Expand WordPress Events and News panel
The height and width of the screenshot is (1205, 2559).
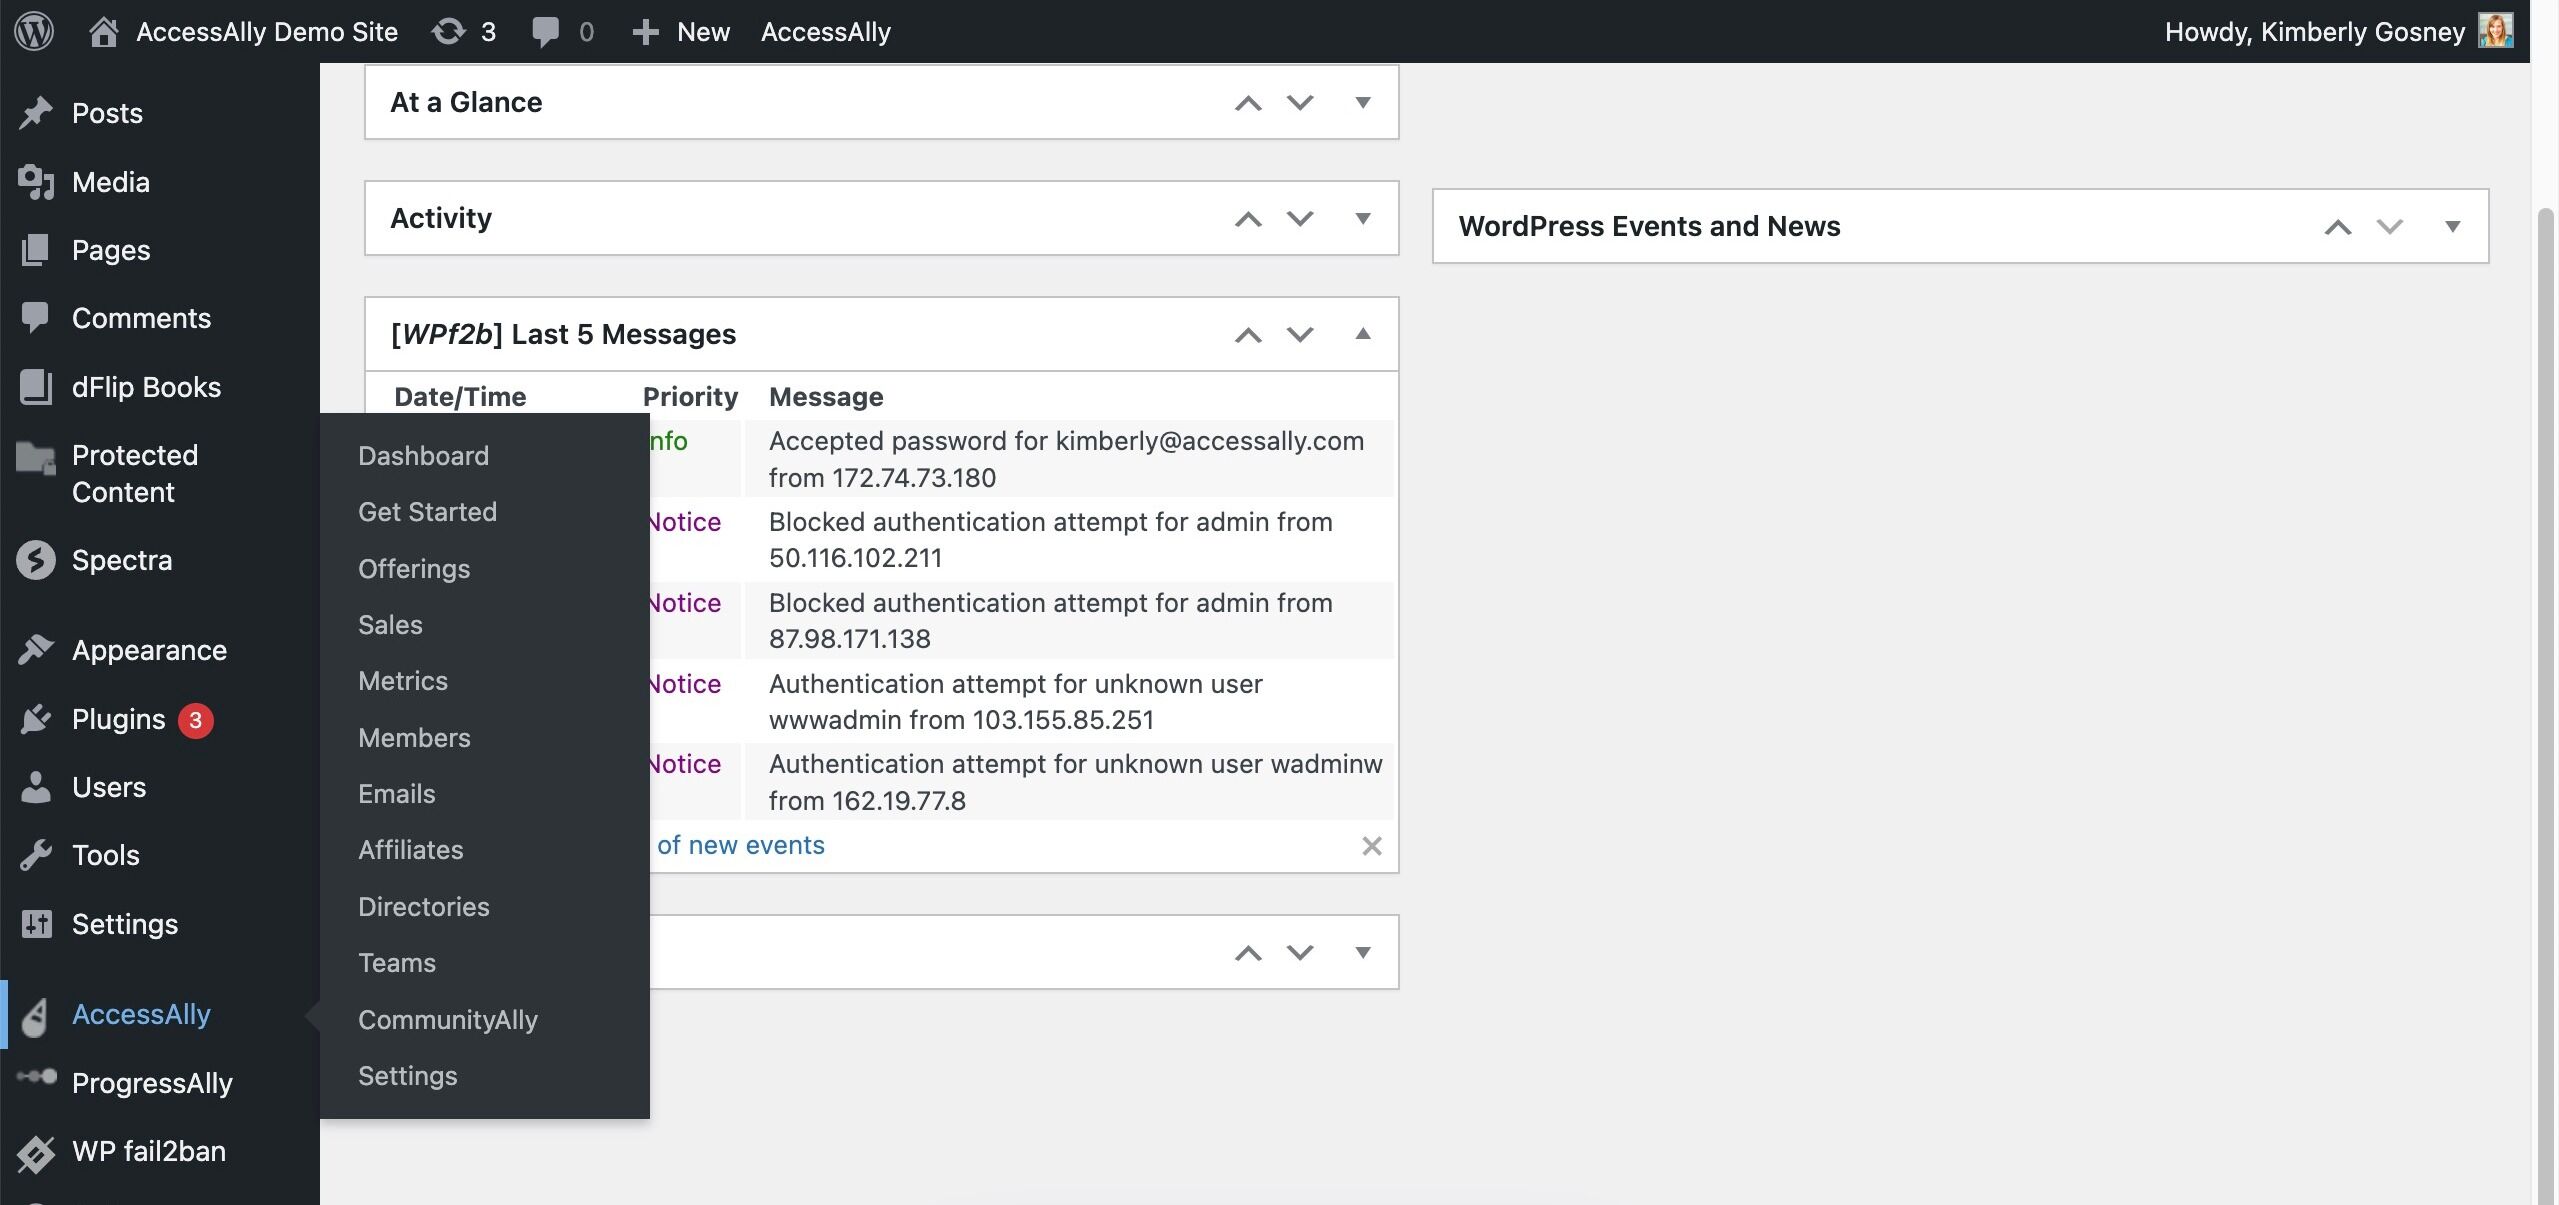(2452, 226)
